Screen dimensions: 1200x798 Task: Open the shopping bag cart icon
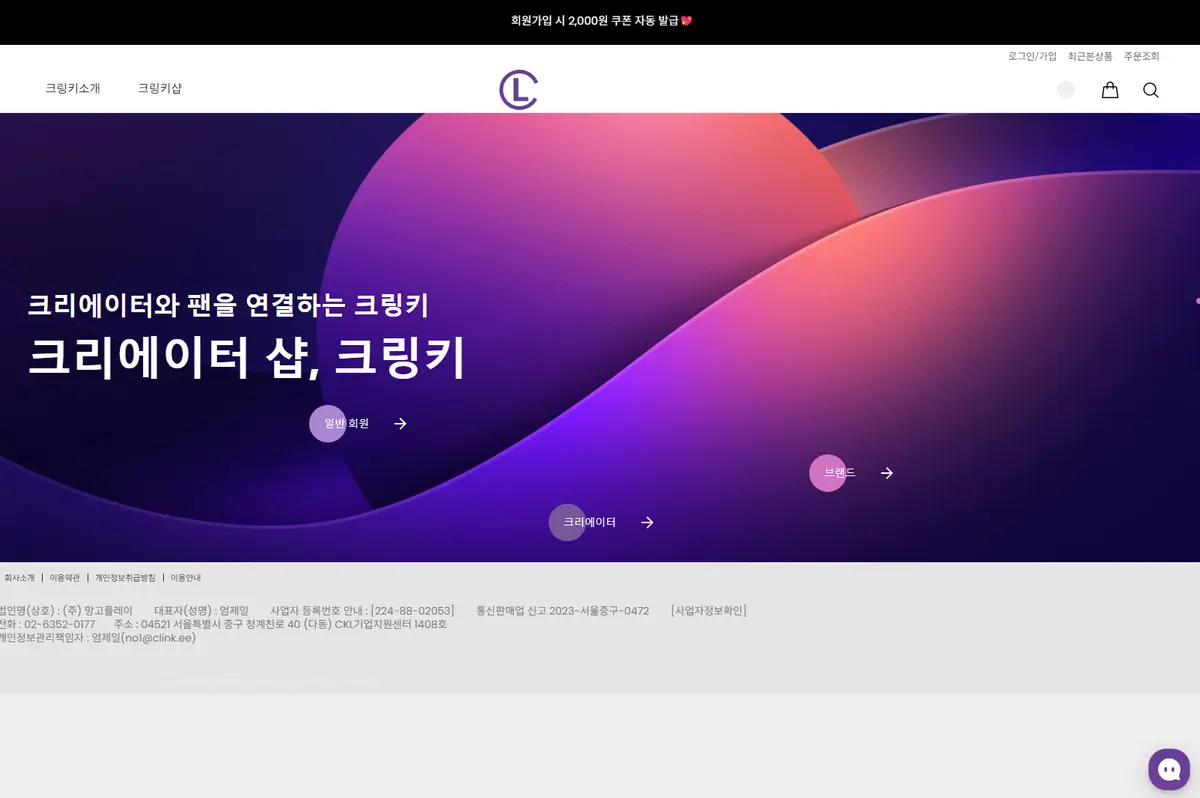(1109, 90)
